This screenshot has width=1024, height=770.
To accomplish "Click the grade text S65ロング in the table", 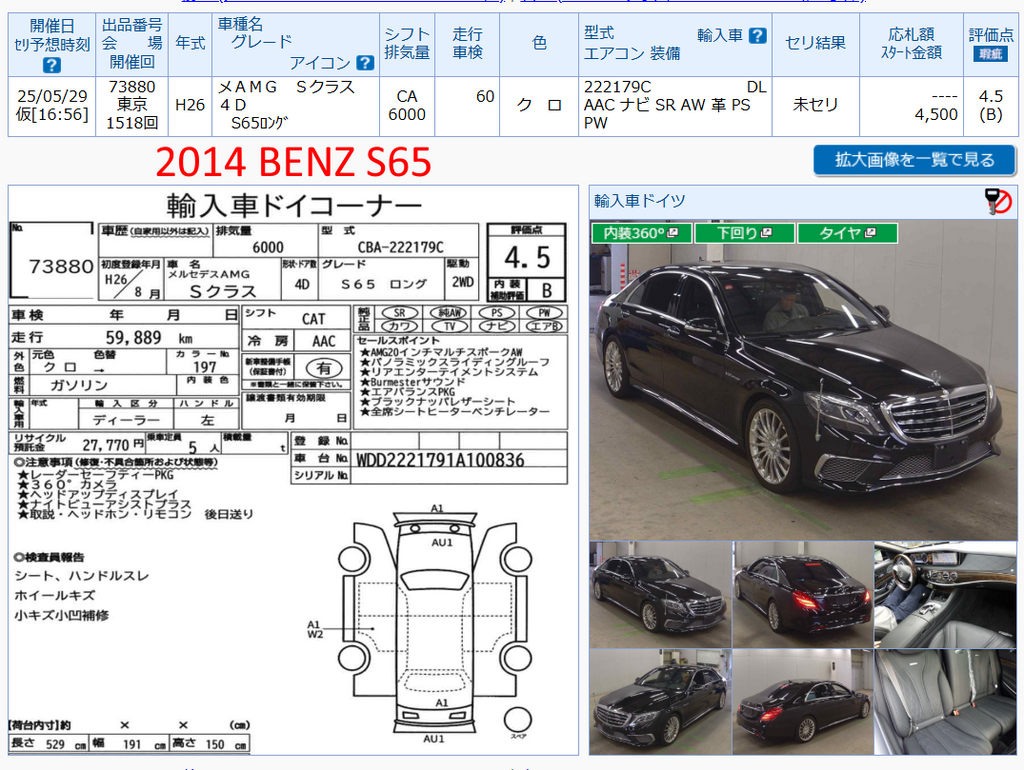I will pos(259,123).
